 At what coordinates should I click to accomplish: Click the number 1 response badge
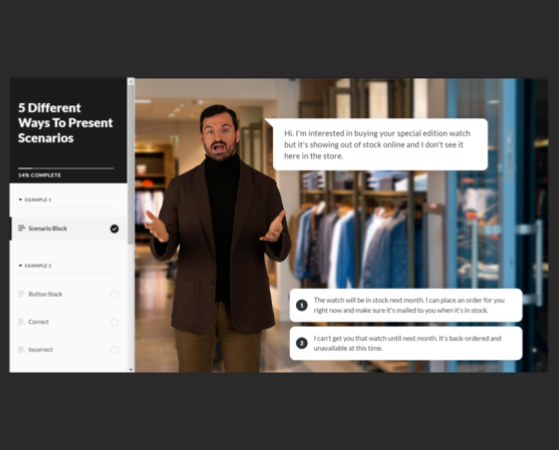[302, 305]
